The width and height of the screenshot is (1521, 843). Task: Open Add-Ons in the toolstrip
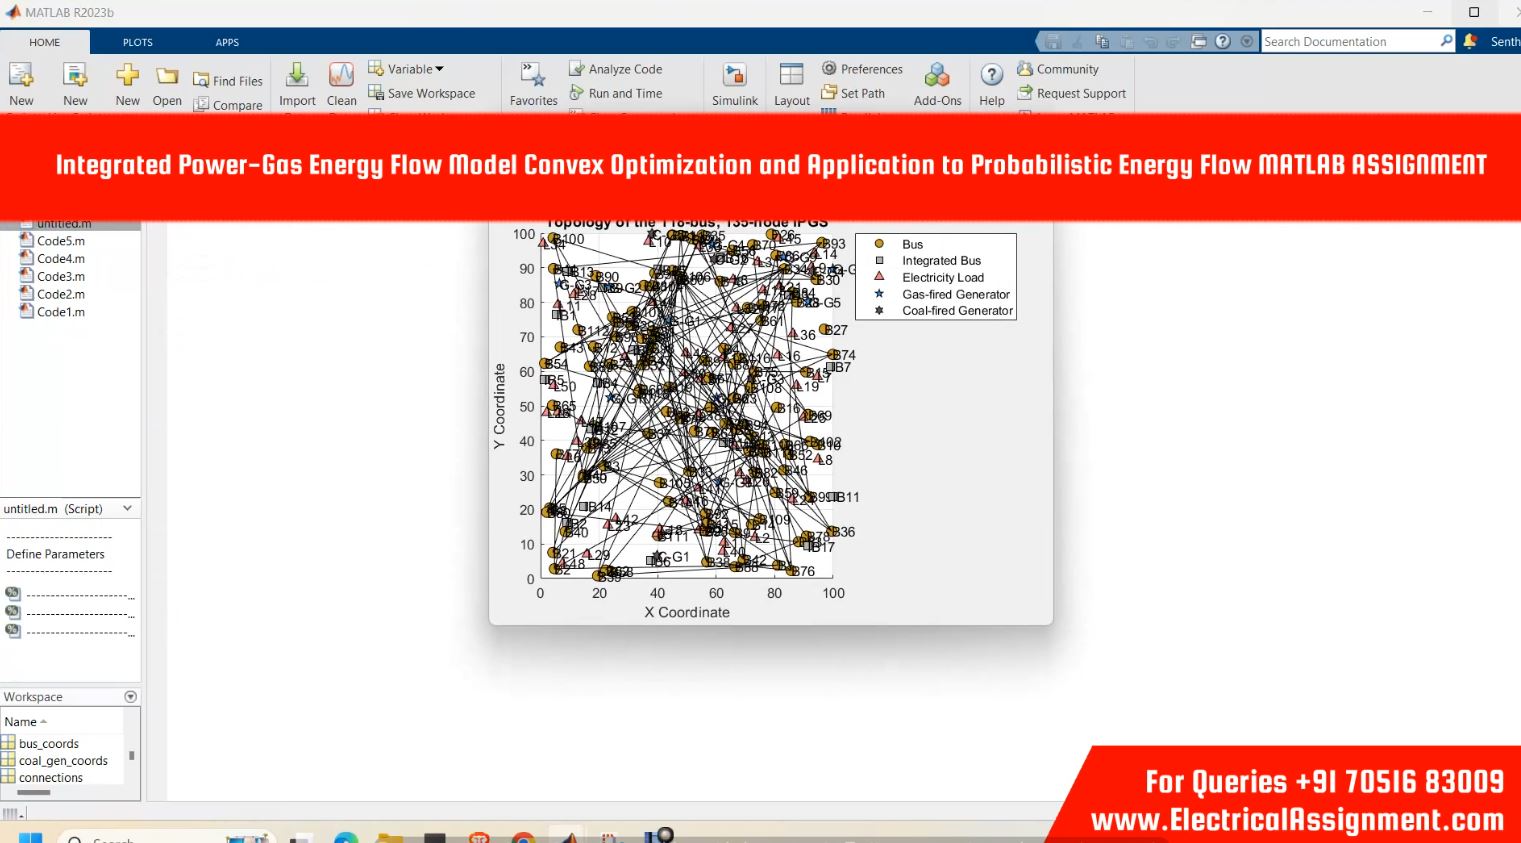tap(937, 76)
